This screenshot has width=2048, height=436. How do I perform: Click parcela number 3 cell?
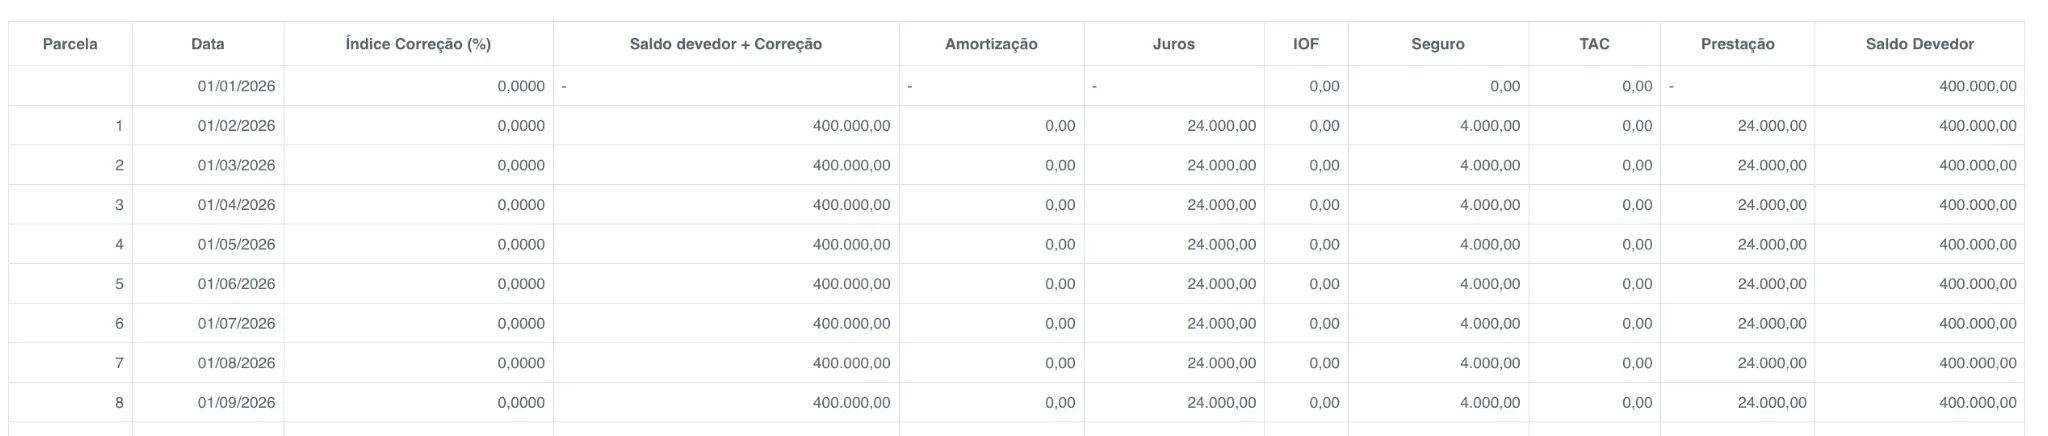[x=119, y=205]
